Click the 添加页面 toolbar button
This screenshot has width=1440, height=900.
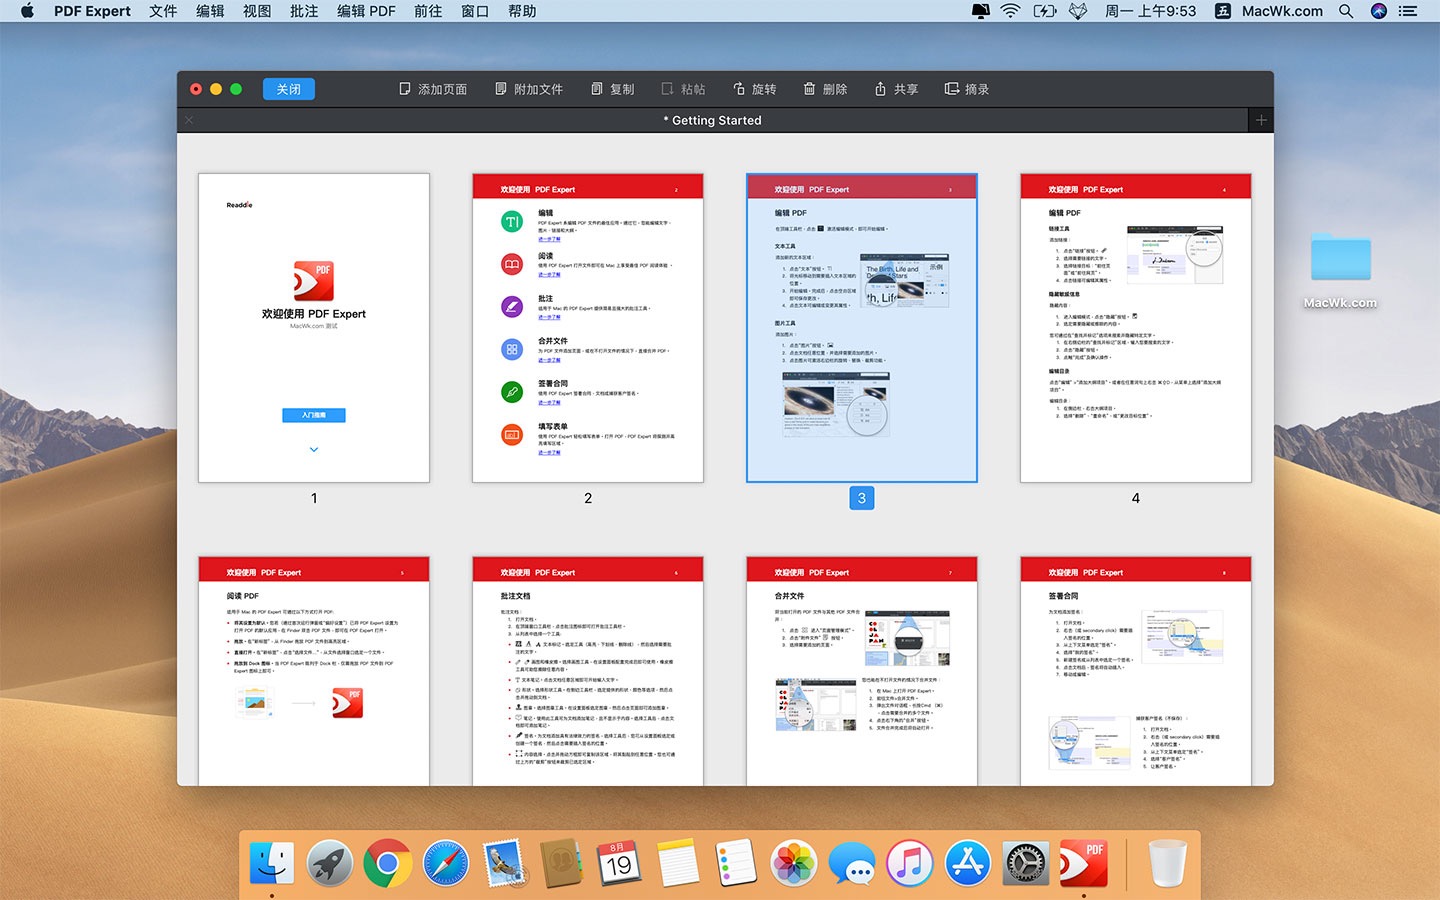(433, 89)
